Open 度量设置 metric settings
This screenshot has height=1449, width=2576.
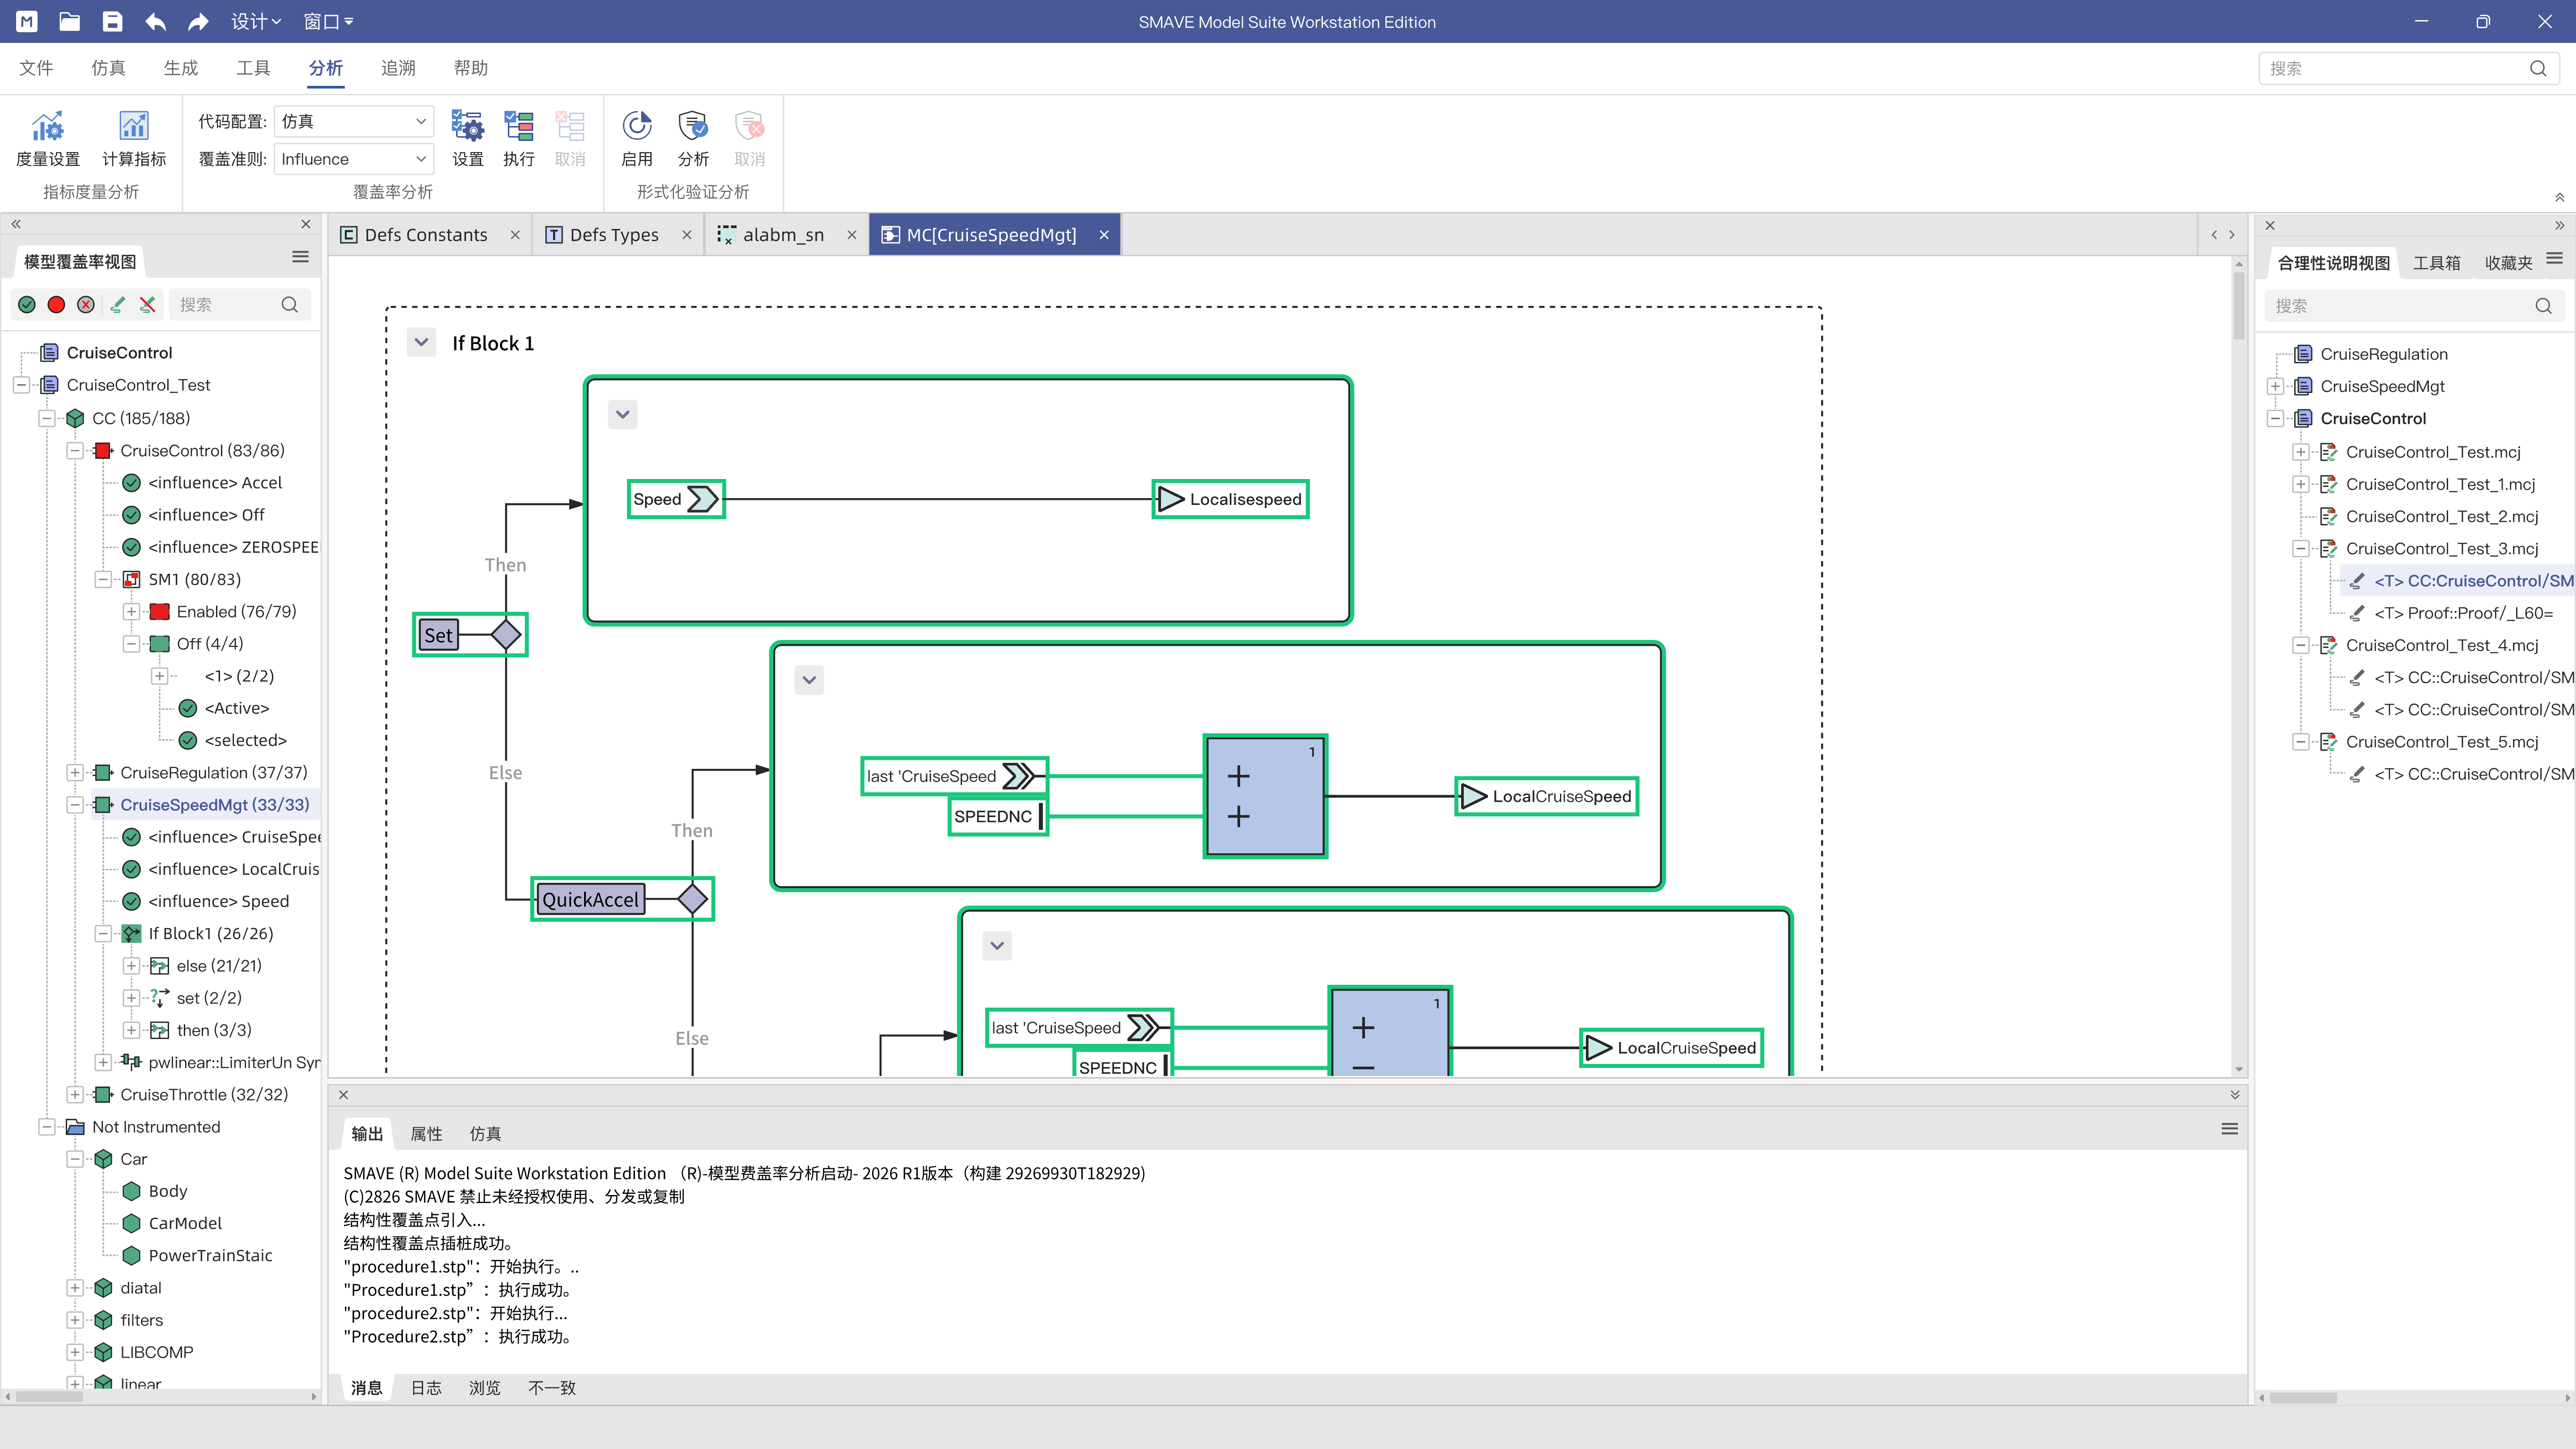click(x=48, y=139)
